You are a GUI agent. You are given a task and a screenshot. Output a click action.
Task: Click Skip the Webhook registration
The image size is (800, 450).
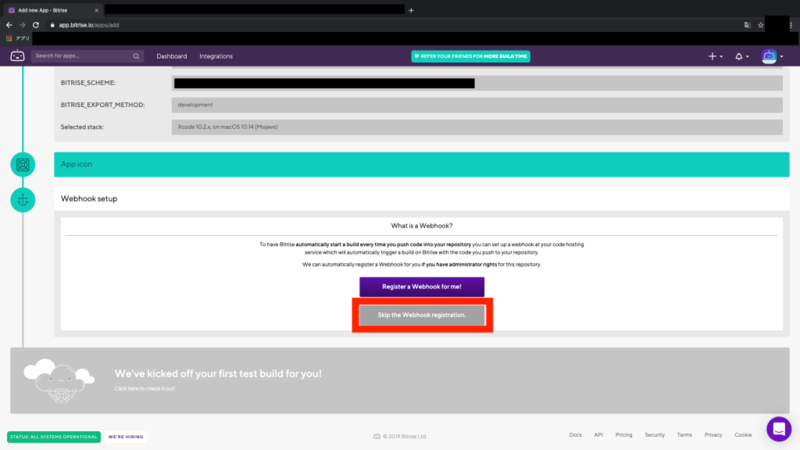click(x=421, y=315)
